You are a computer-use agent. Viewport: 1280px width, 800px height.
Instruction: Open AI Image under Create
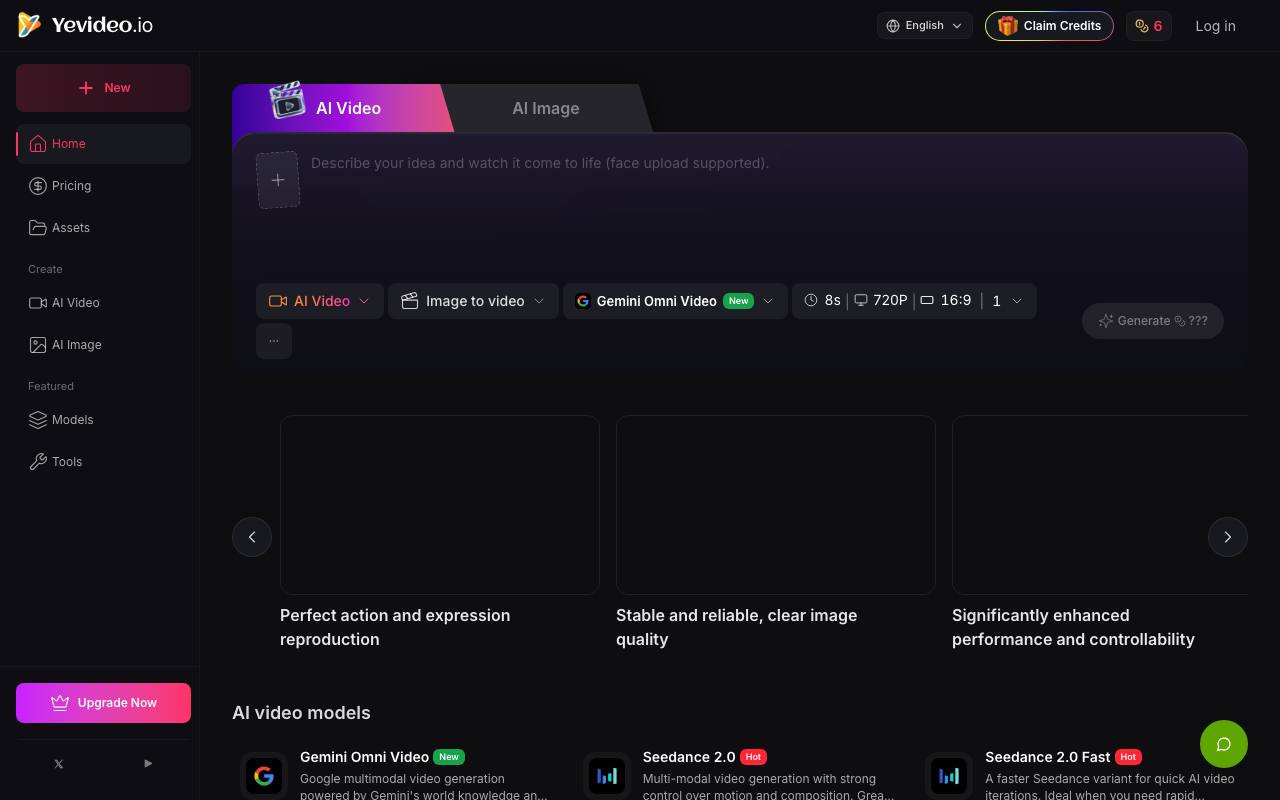104,345
